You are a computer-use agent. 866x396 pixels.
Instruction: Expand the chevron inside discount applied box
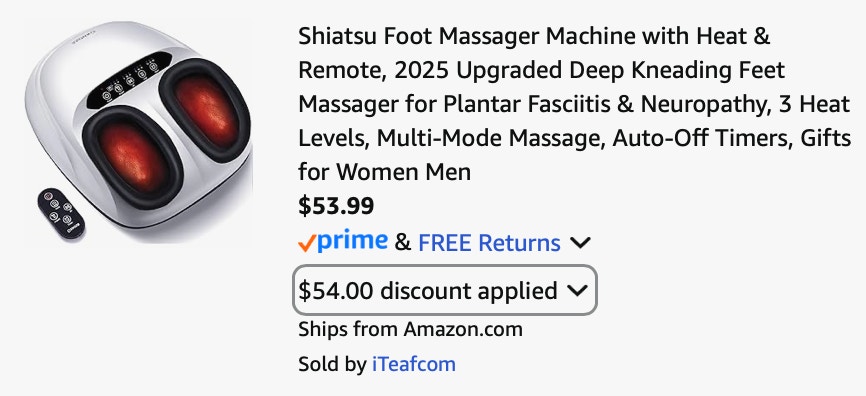point(577,291)
